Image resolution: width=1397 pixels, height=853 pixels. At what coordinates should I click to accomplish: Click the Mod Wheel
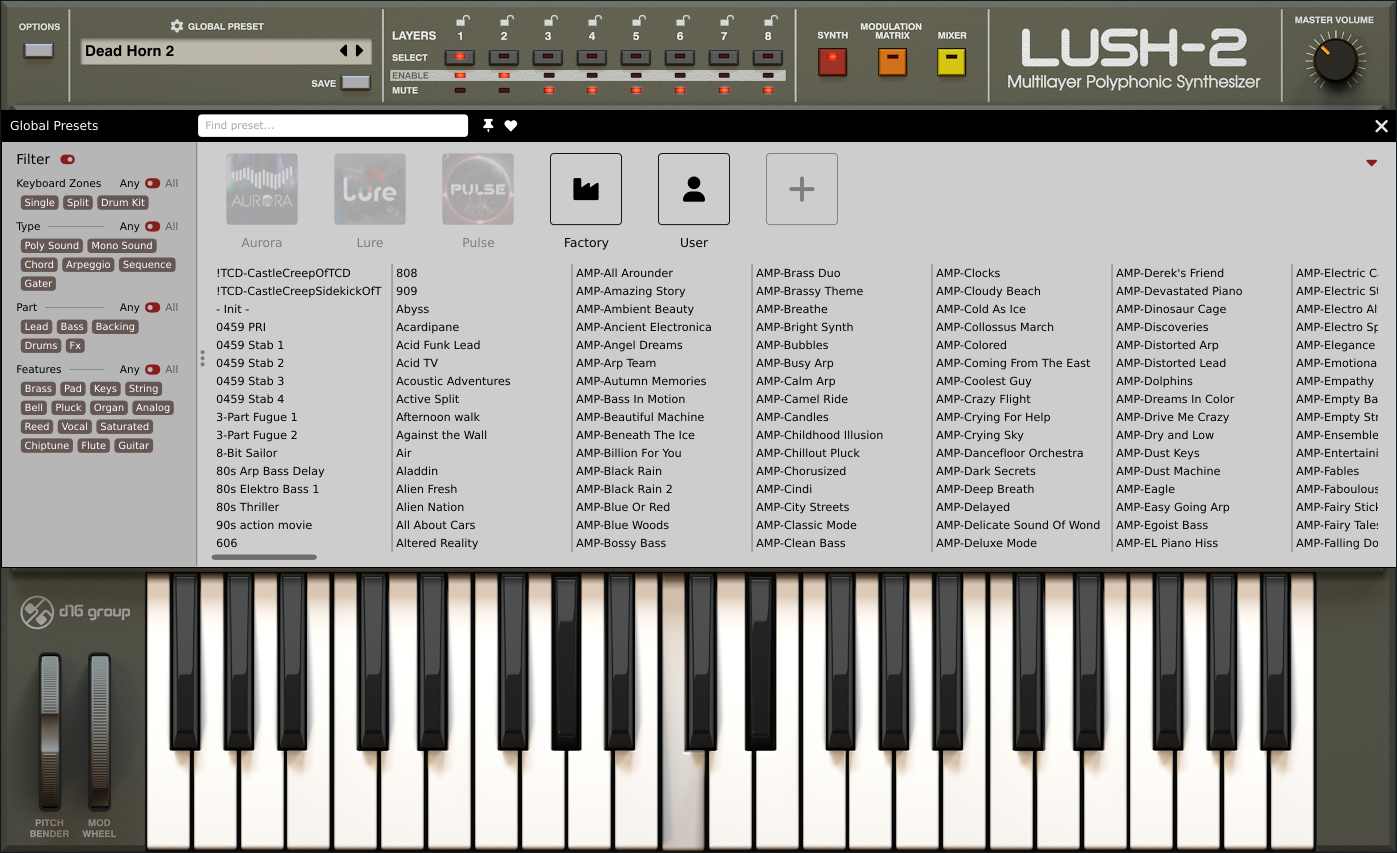[99, 732]
